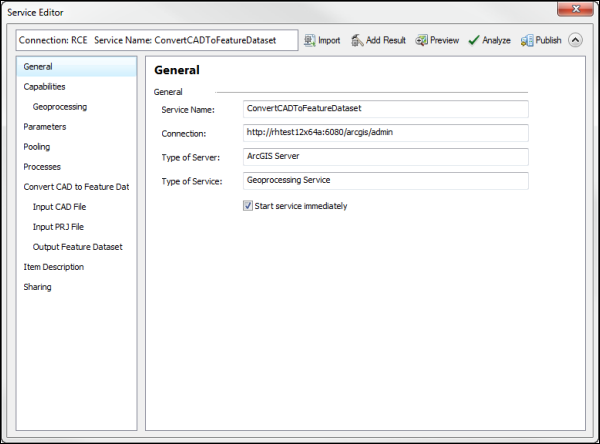Open the Capabilities section
600x444 pixels.
click(44, 87)
